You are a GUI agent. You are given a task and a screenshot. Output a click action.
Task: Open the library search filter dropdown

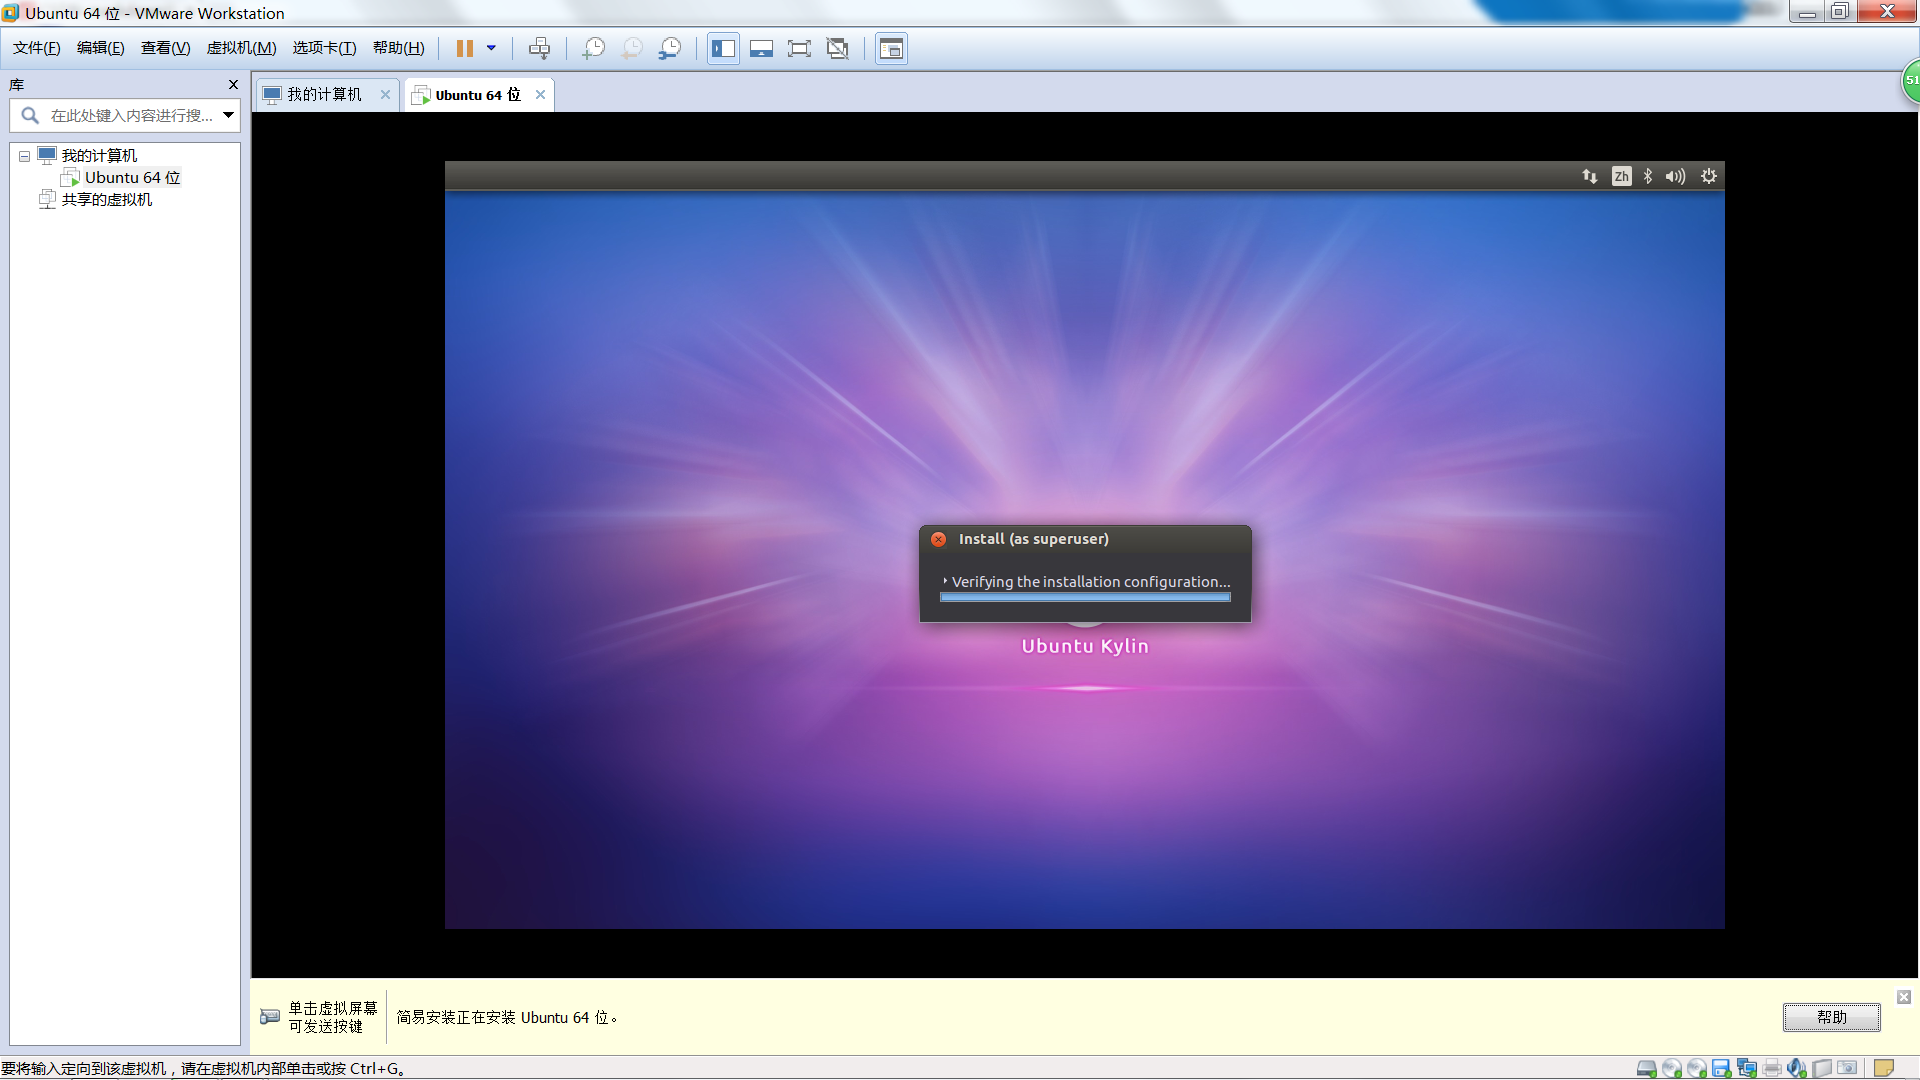(x=229, y=115)
